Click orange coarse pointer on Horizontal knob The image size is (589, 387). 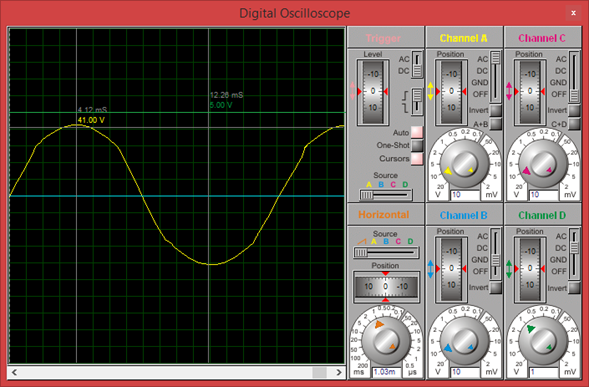(379, 324)
